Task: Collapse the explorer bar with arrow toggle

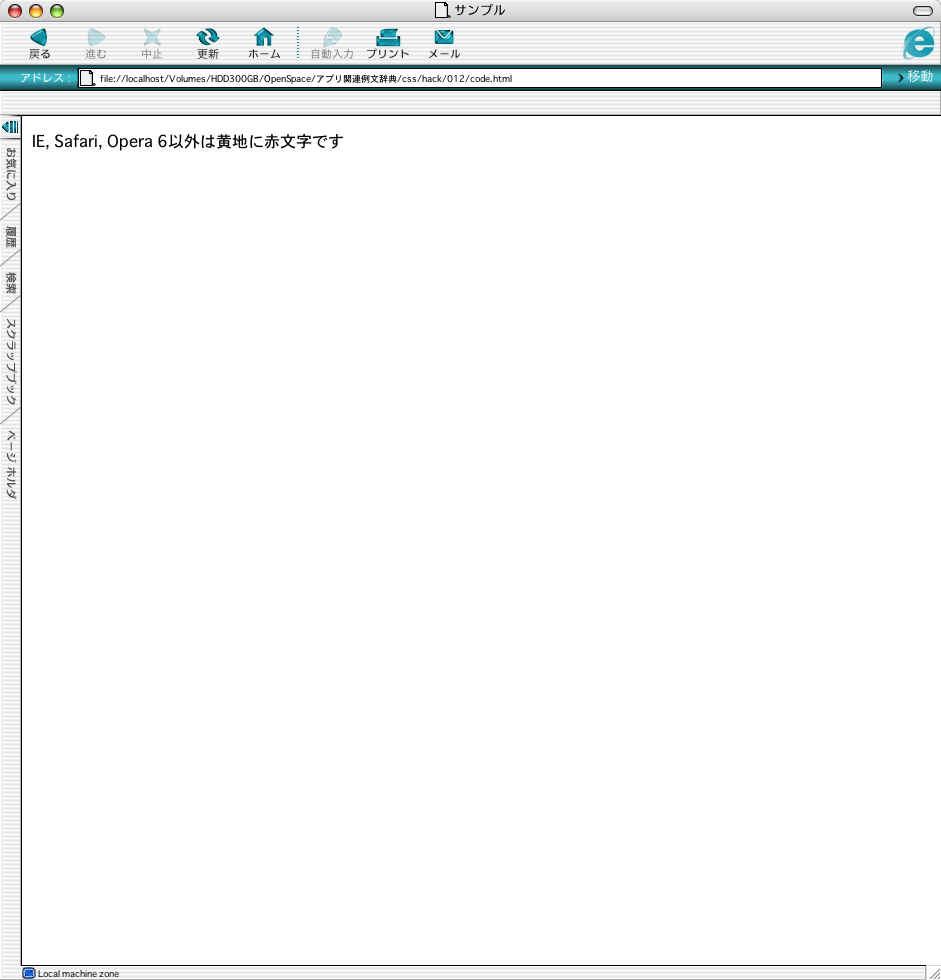Action: point(11,127)
